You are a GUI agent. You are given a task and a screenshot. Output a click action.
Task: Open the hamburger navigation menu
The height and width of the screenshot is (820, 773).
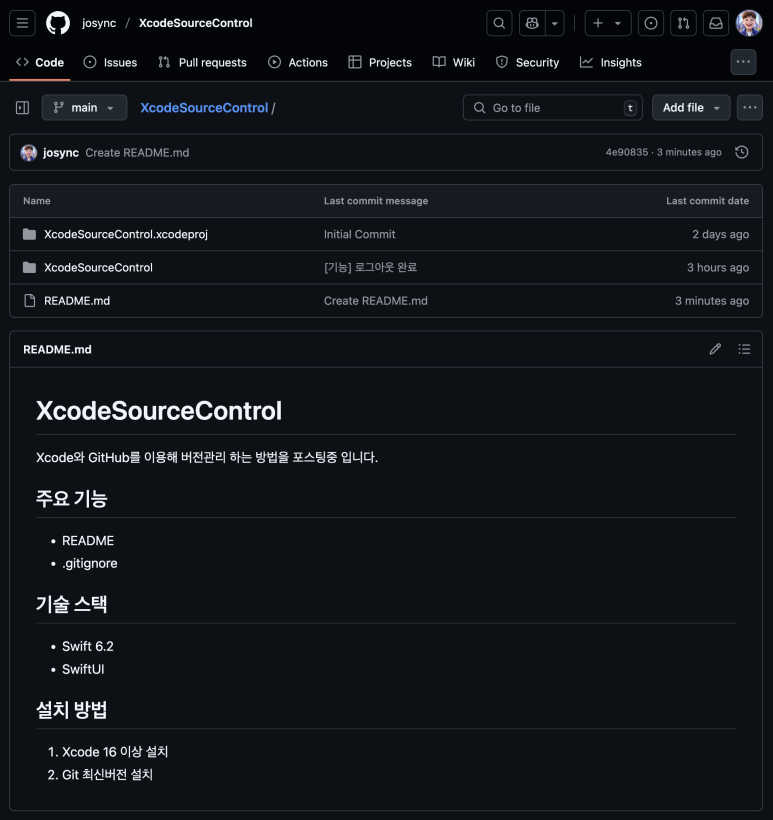point(22,23)
